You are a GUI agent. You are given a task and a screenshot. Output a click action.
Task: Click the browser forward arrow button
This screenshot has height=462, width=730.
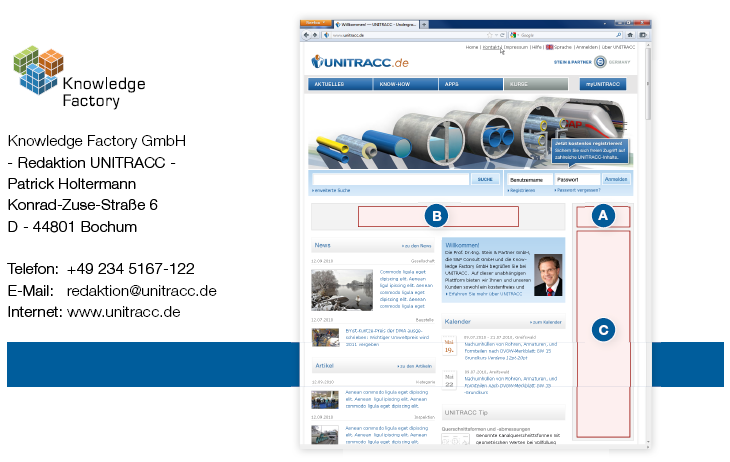[x=314, y=34]
